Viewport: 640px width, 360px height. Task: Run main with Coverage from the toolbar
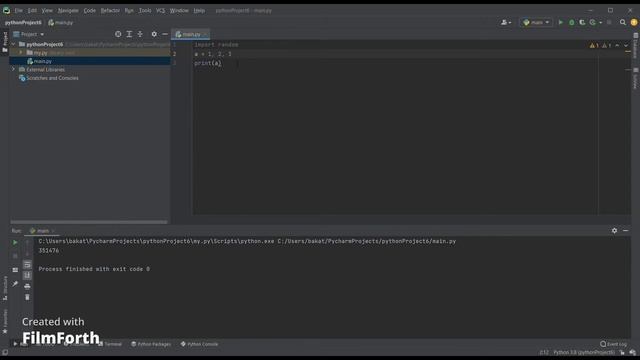coord(582,22)
